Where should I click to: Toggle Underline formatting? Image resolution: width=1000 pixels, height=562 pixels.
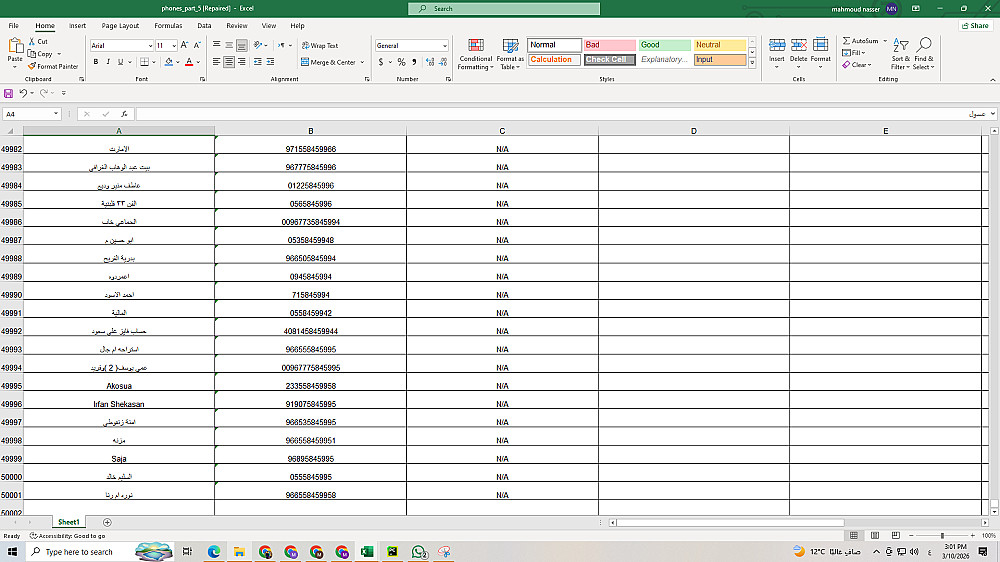[120, 62]
